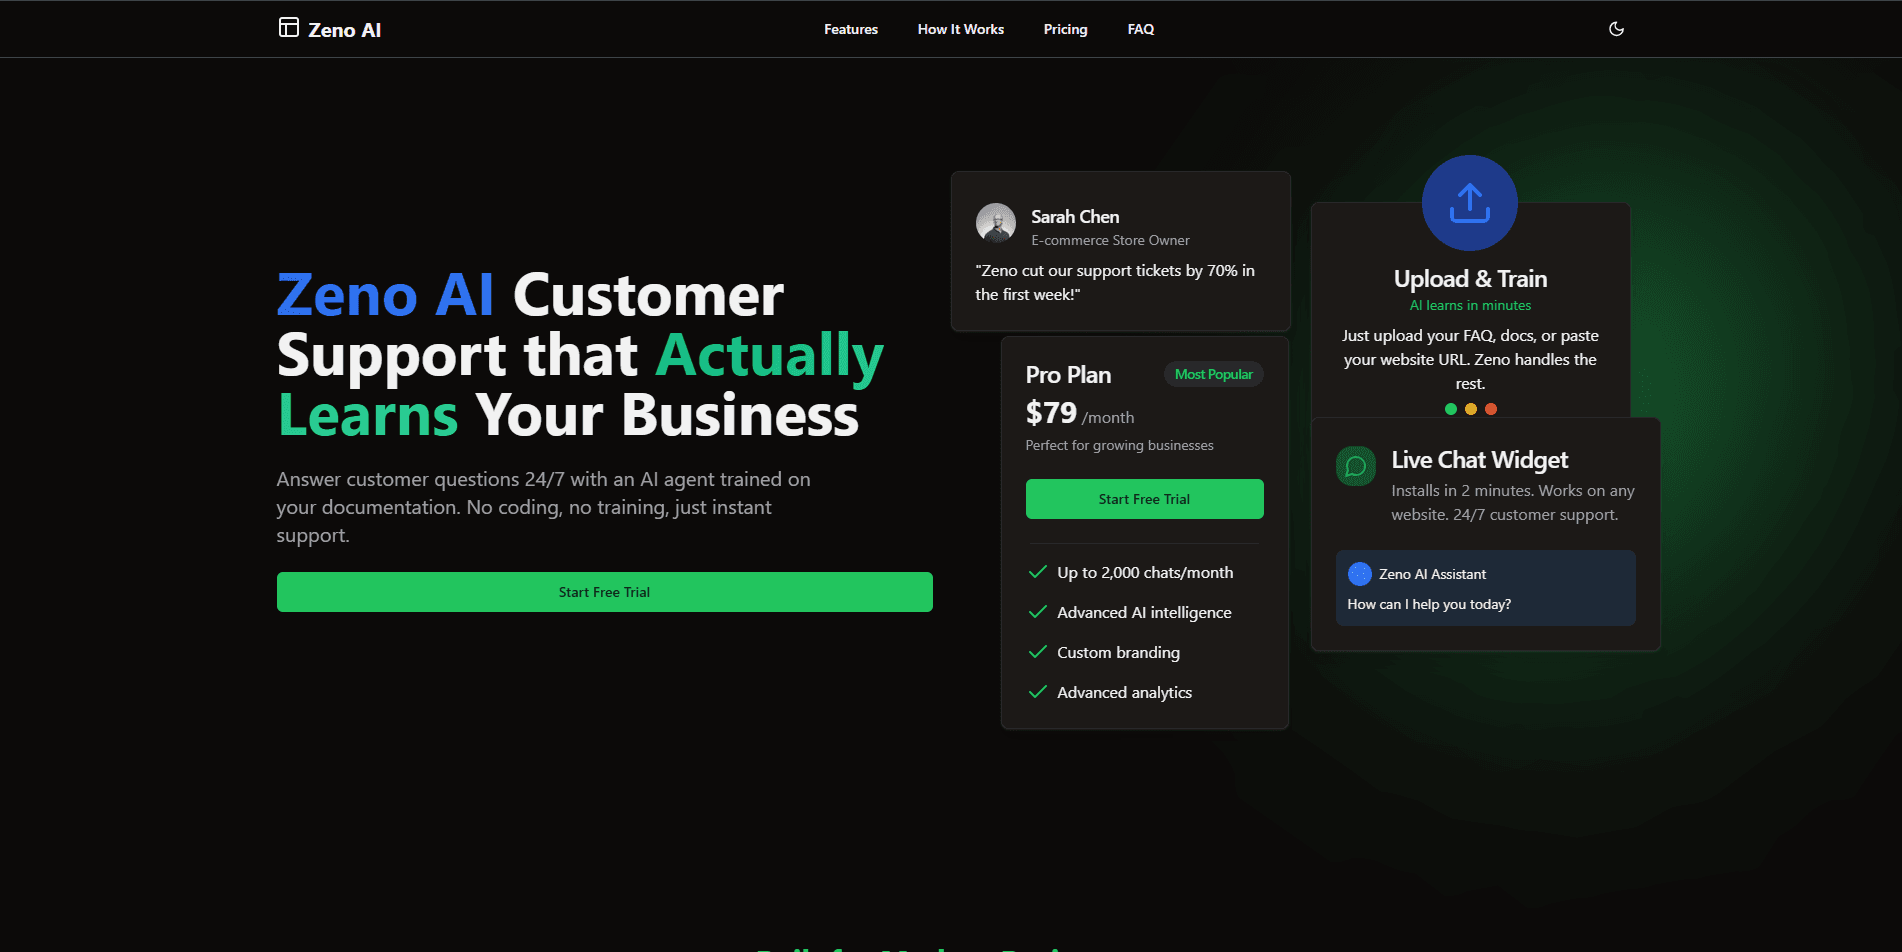Click the blue upload arrow icon
Image resolution: width=1902 pixels, height=952 pixels.
(1470, 203)
